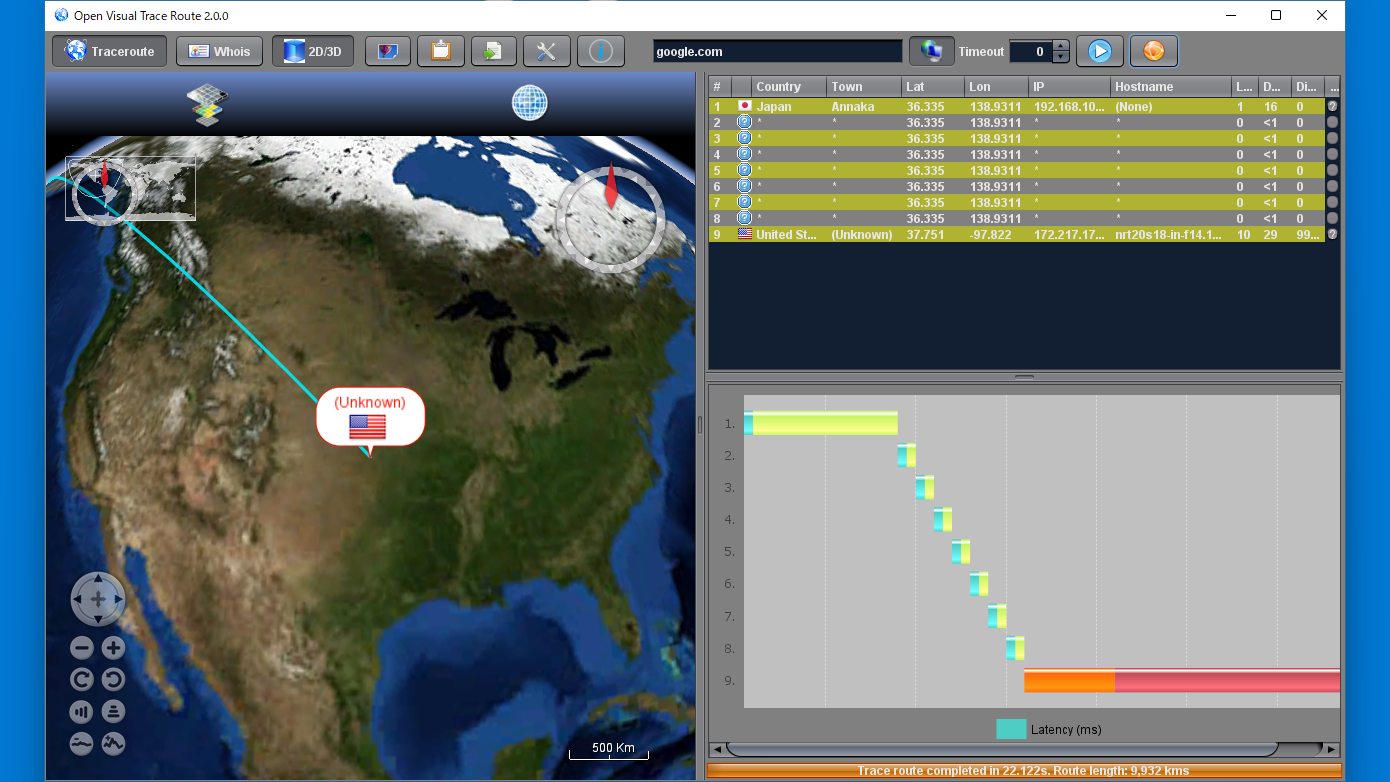
Task: Click the pan navigation pad control
Action: [x=98, y=599]
